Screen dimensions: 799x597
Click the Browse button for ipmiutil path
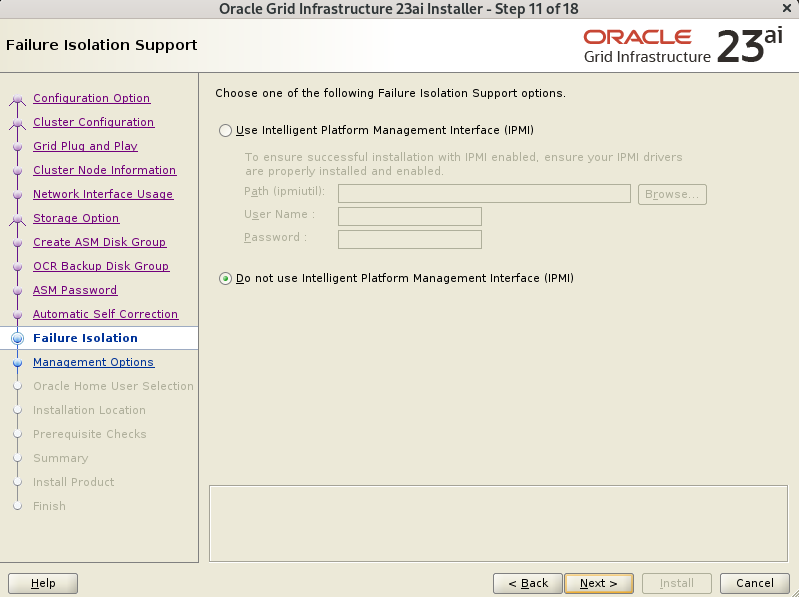(672, 194)
